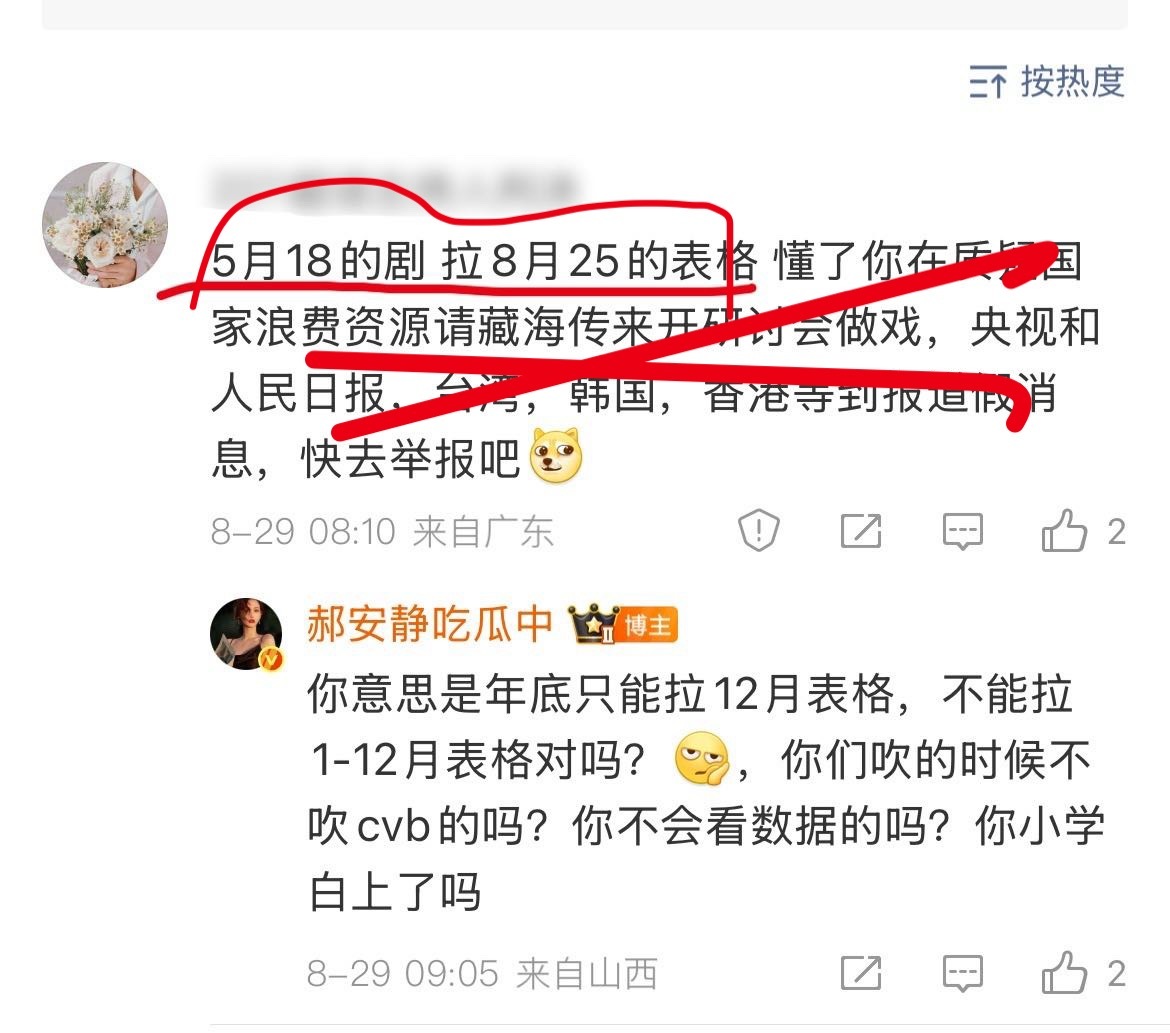
Task: Open the flower bouquet avatar profile
Action: point(104,225)
